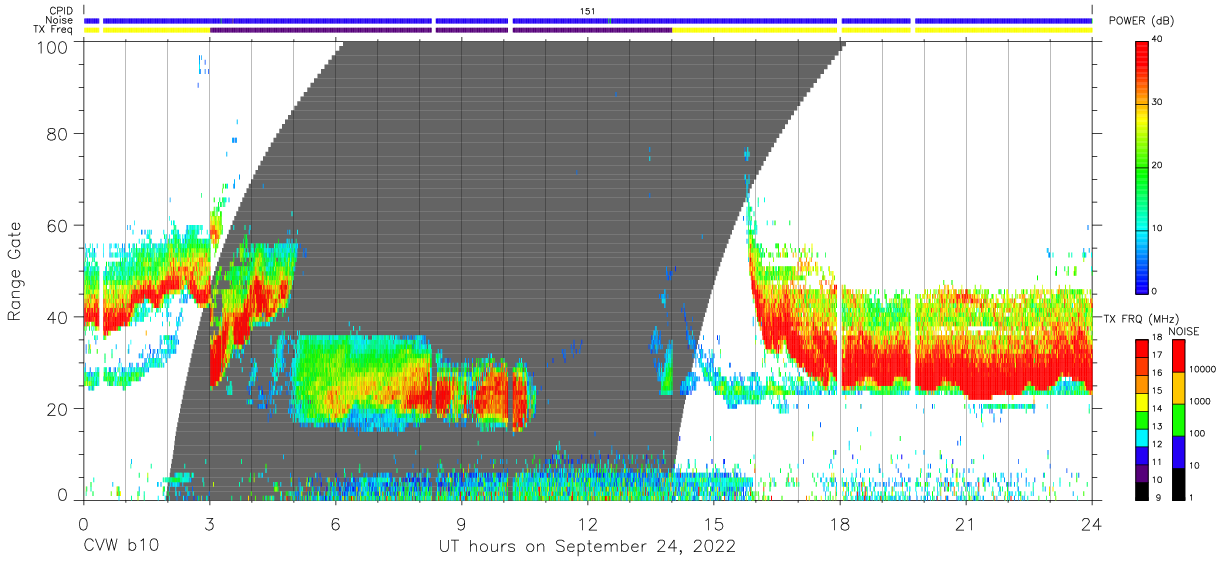Select the '40' tick on the POWER scale
The image size is (1228, 567).
1158,40
